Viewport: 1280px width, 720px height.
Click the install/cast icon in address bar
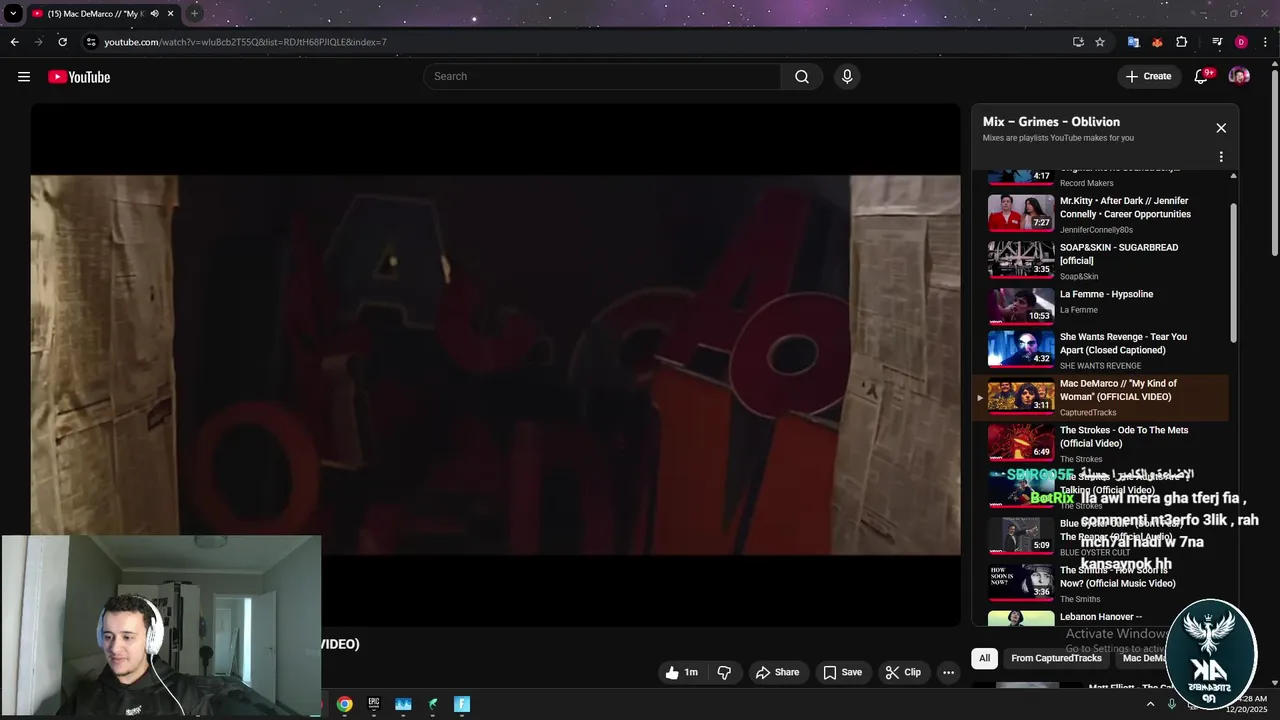click(1078, 42)
